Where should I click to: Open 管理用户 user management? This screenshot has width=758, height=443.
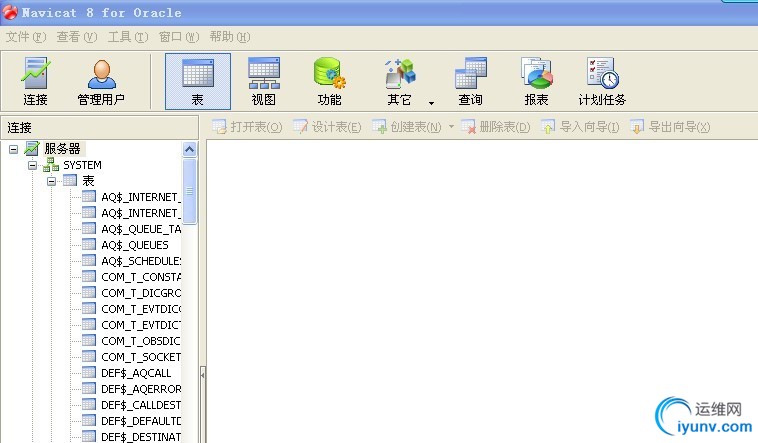[101, 81]
